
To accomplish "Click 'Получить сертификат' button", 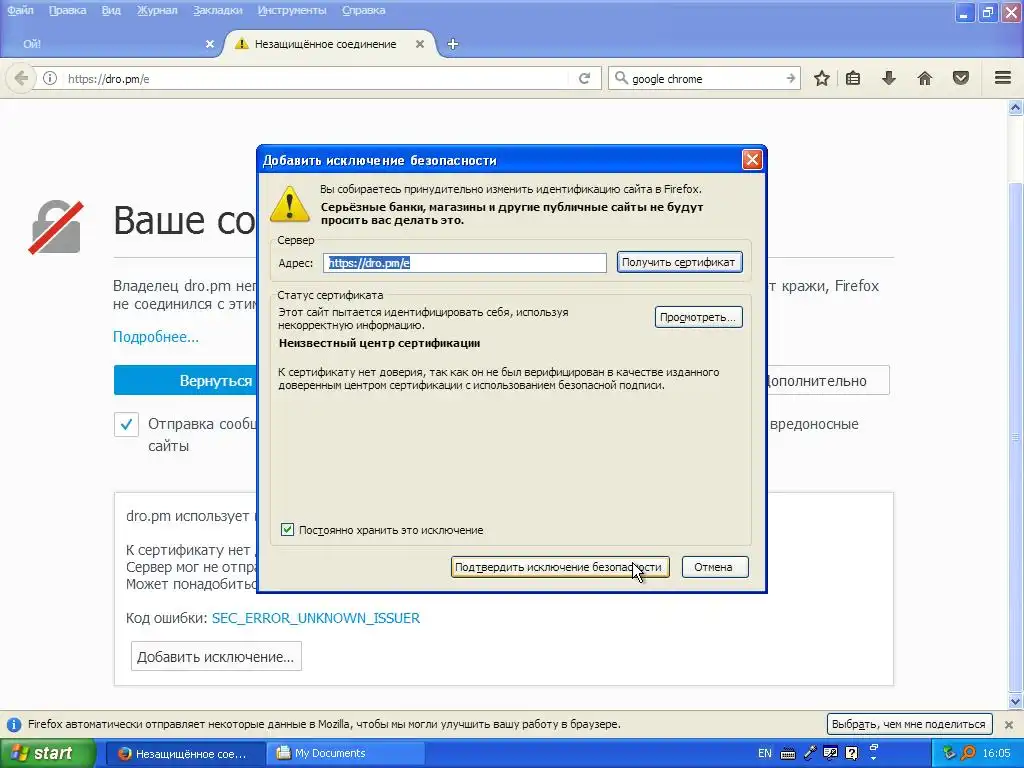I will click(x=679, y=262).
